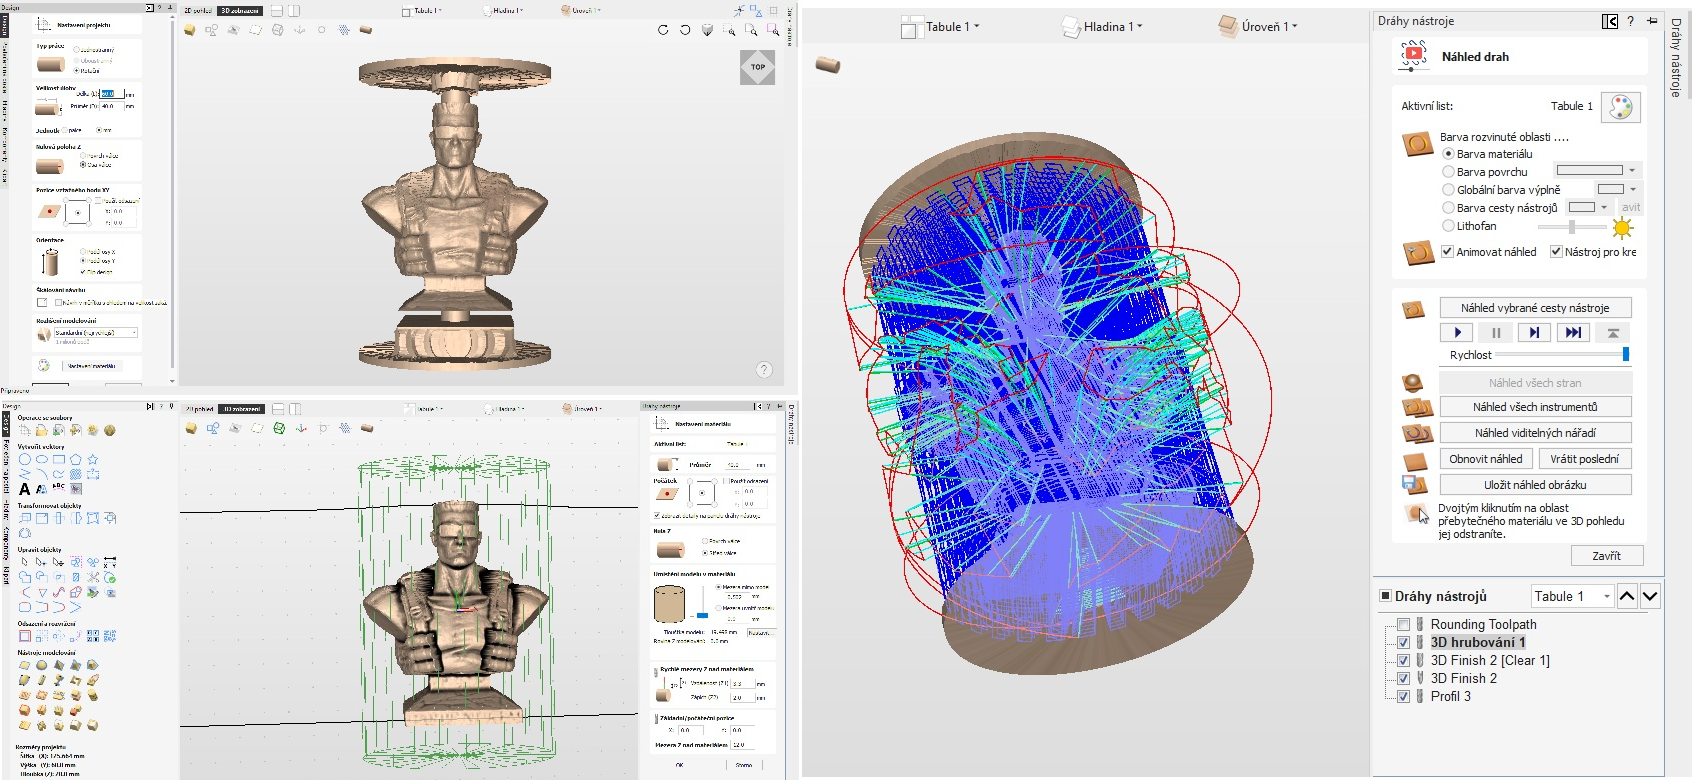Click the icon beside Obnovit náhled
This screenshot has height=780, width=1693.
(x=1414, y=460)
